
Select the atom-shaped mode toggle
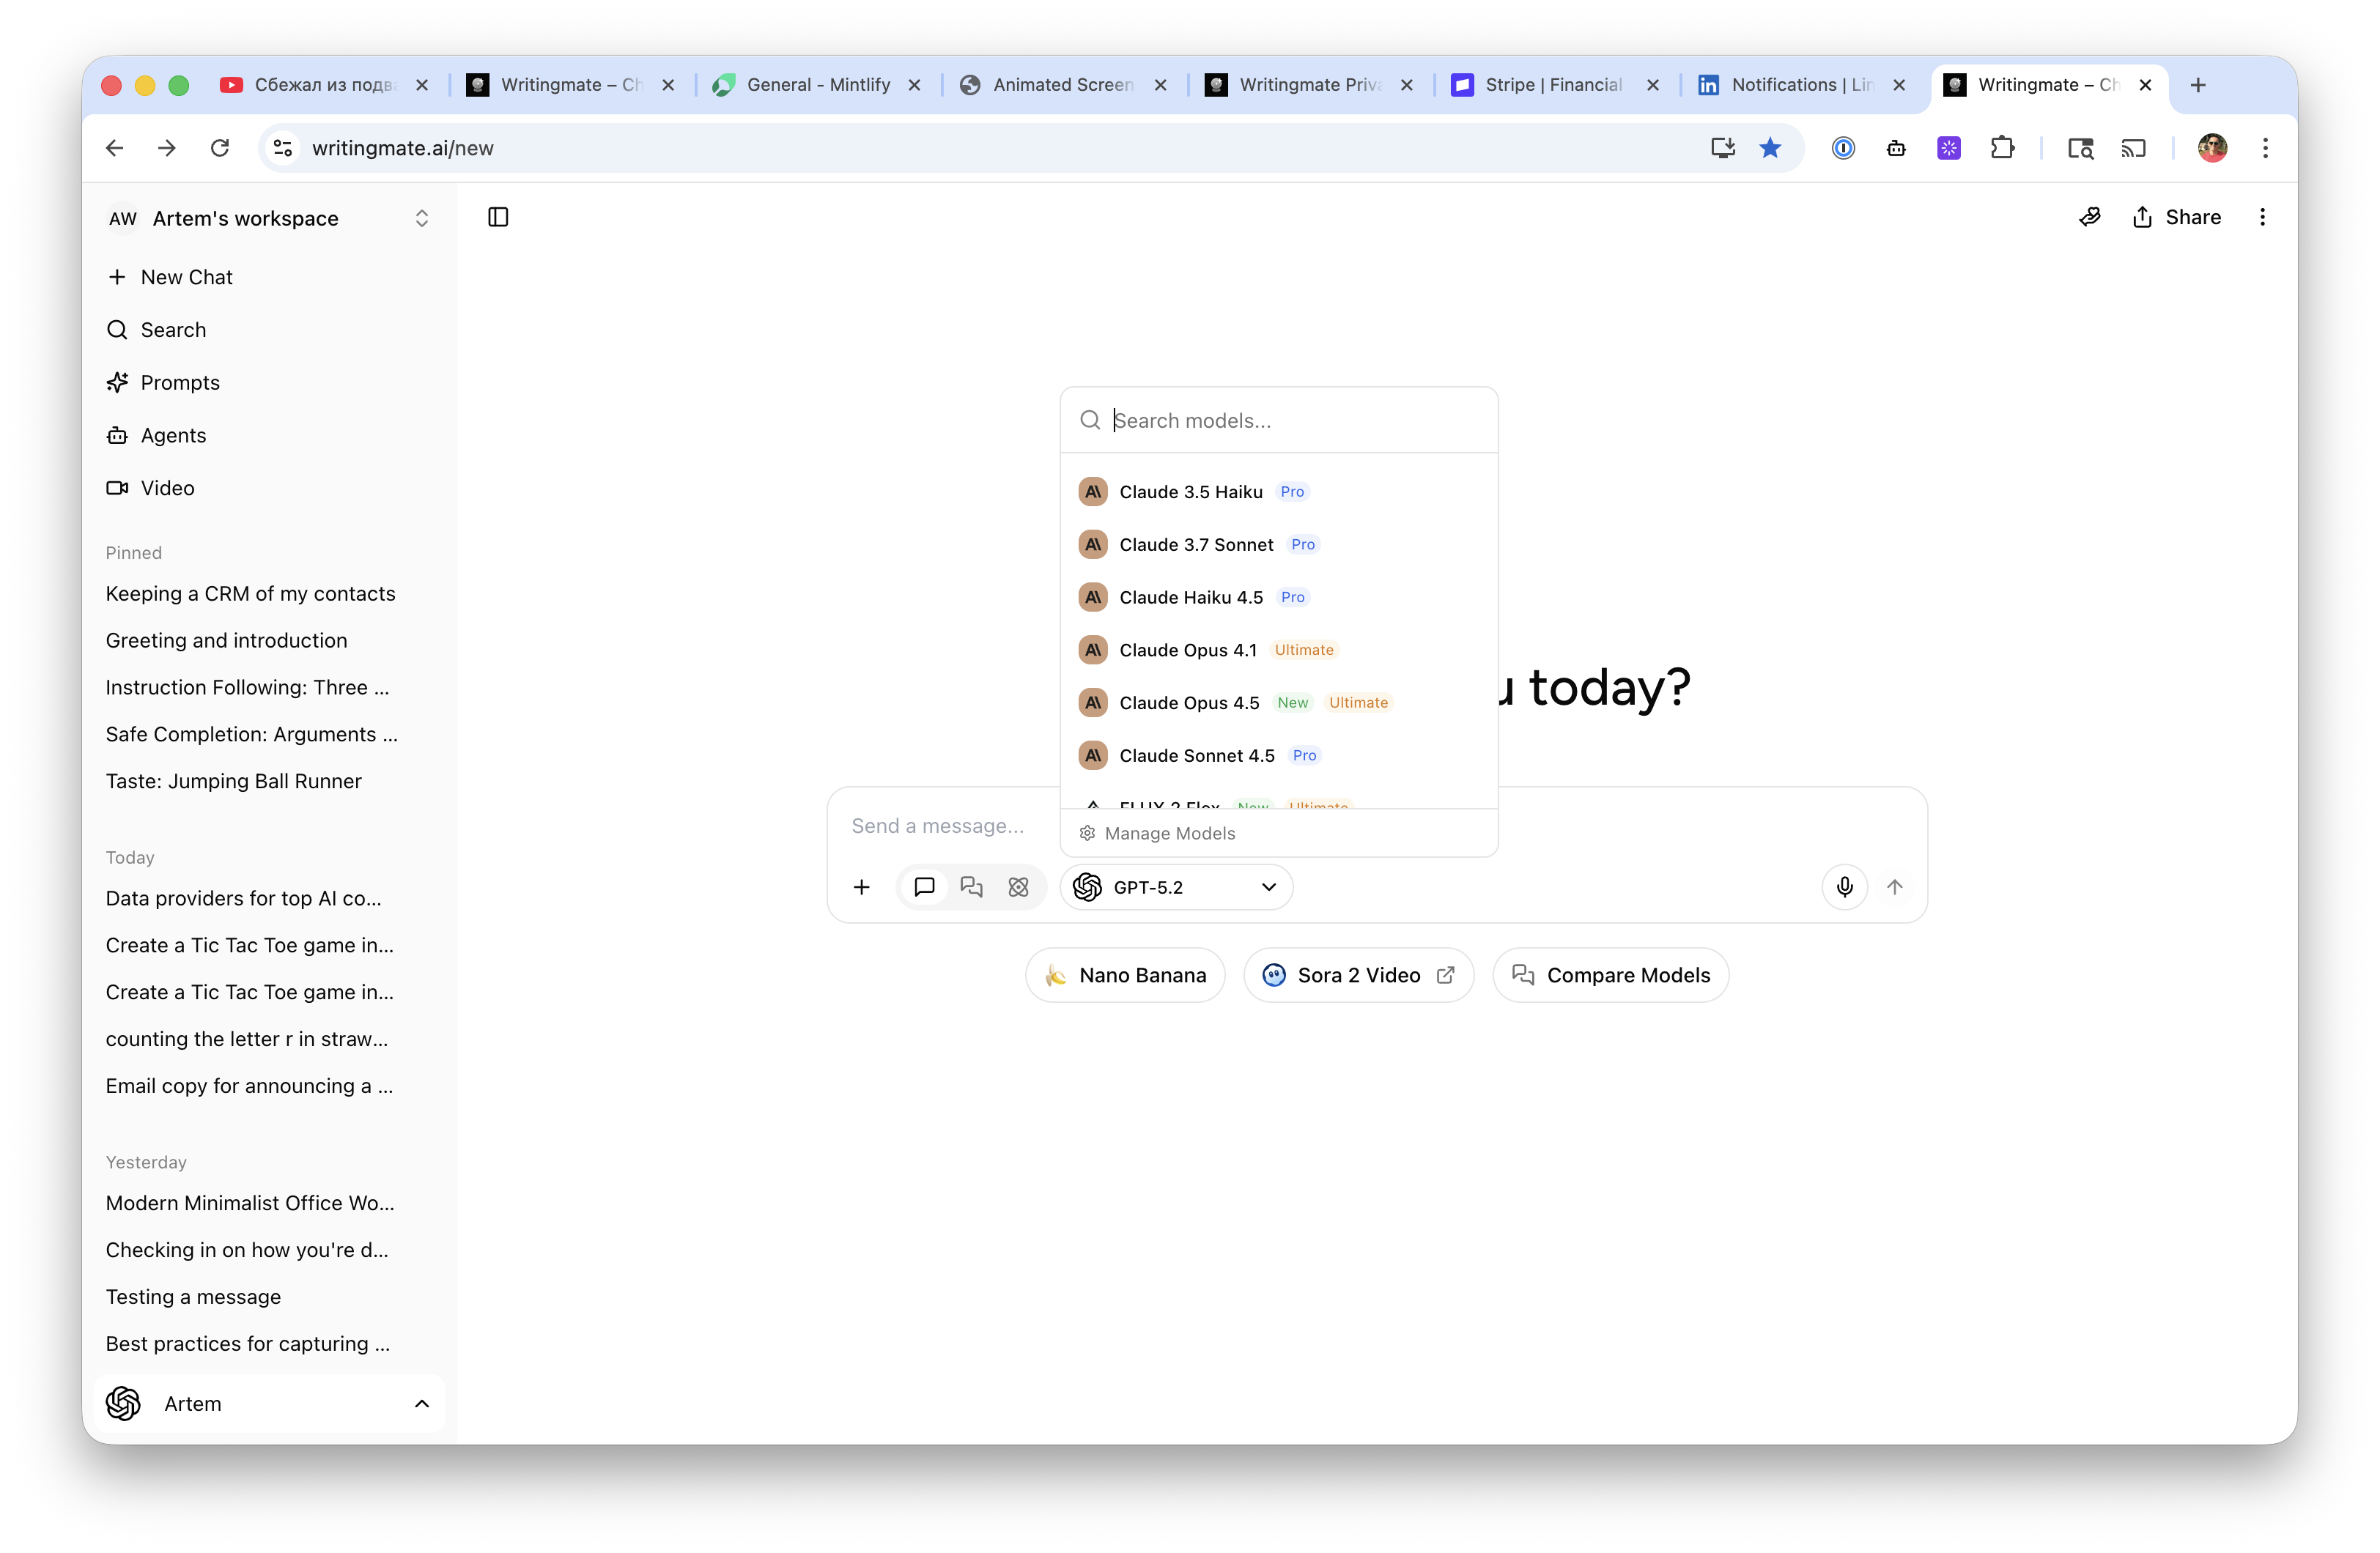pos(1019,887)
